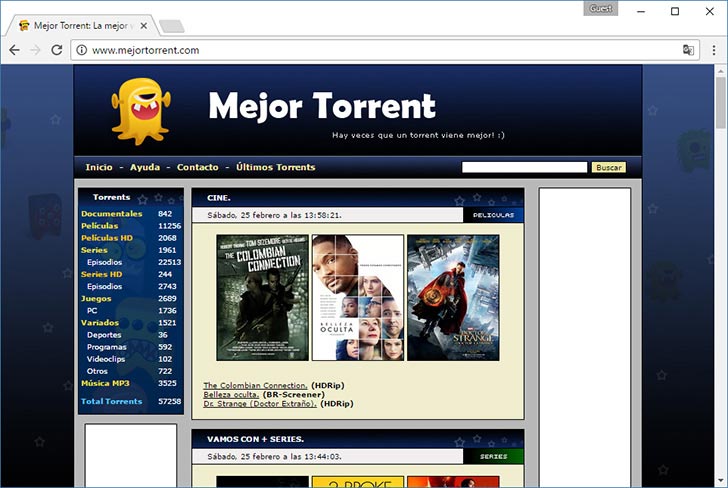Open Series HD category

click(x=102, y=274)
